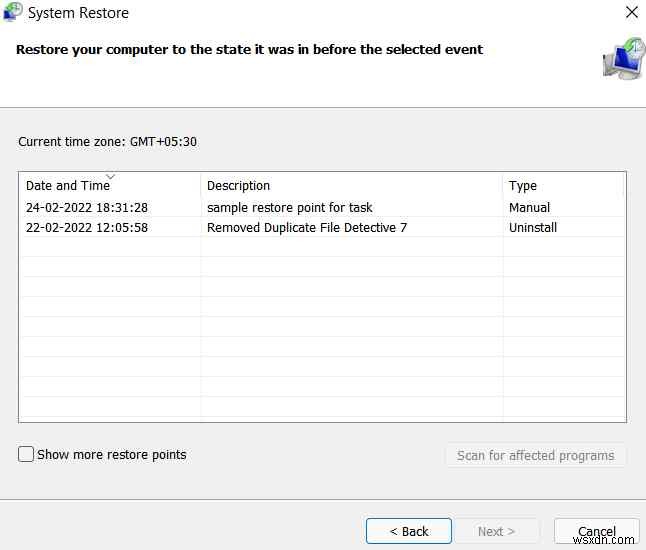Close the System Restore window
The image size is (646, 550).
point(631,13)
